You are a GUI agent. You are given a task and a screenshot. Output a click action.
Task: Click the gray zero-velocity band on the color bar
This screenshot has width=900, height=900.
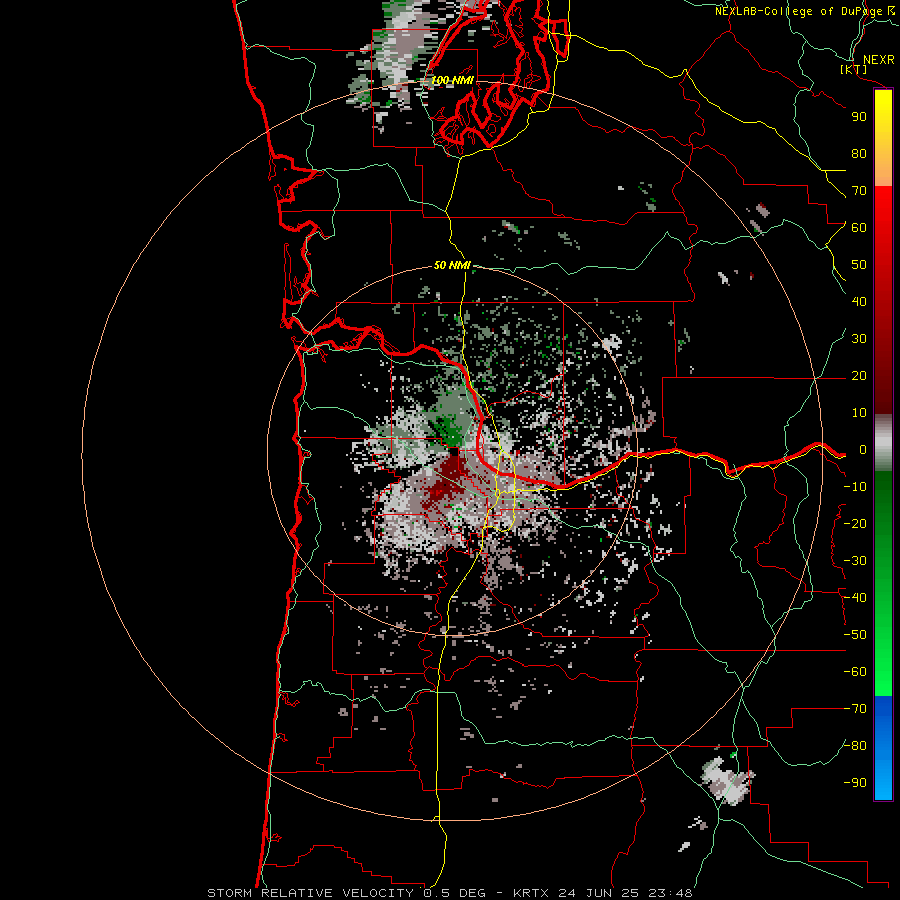point(883,443)
